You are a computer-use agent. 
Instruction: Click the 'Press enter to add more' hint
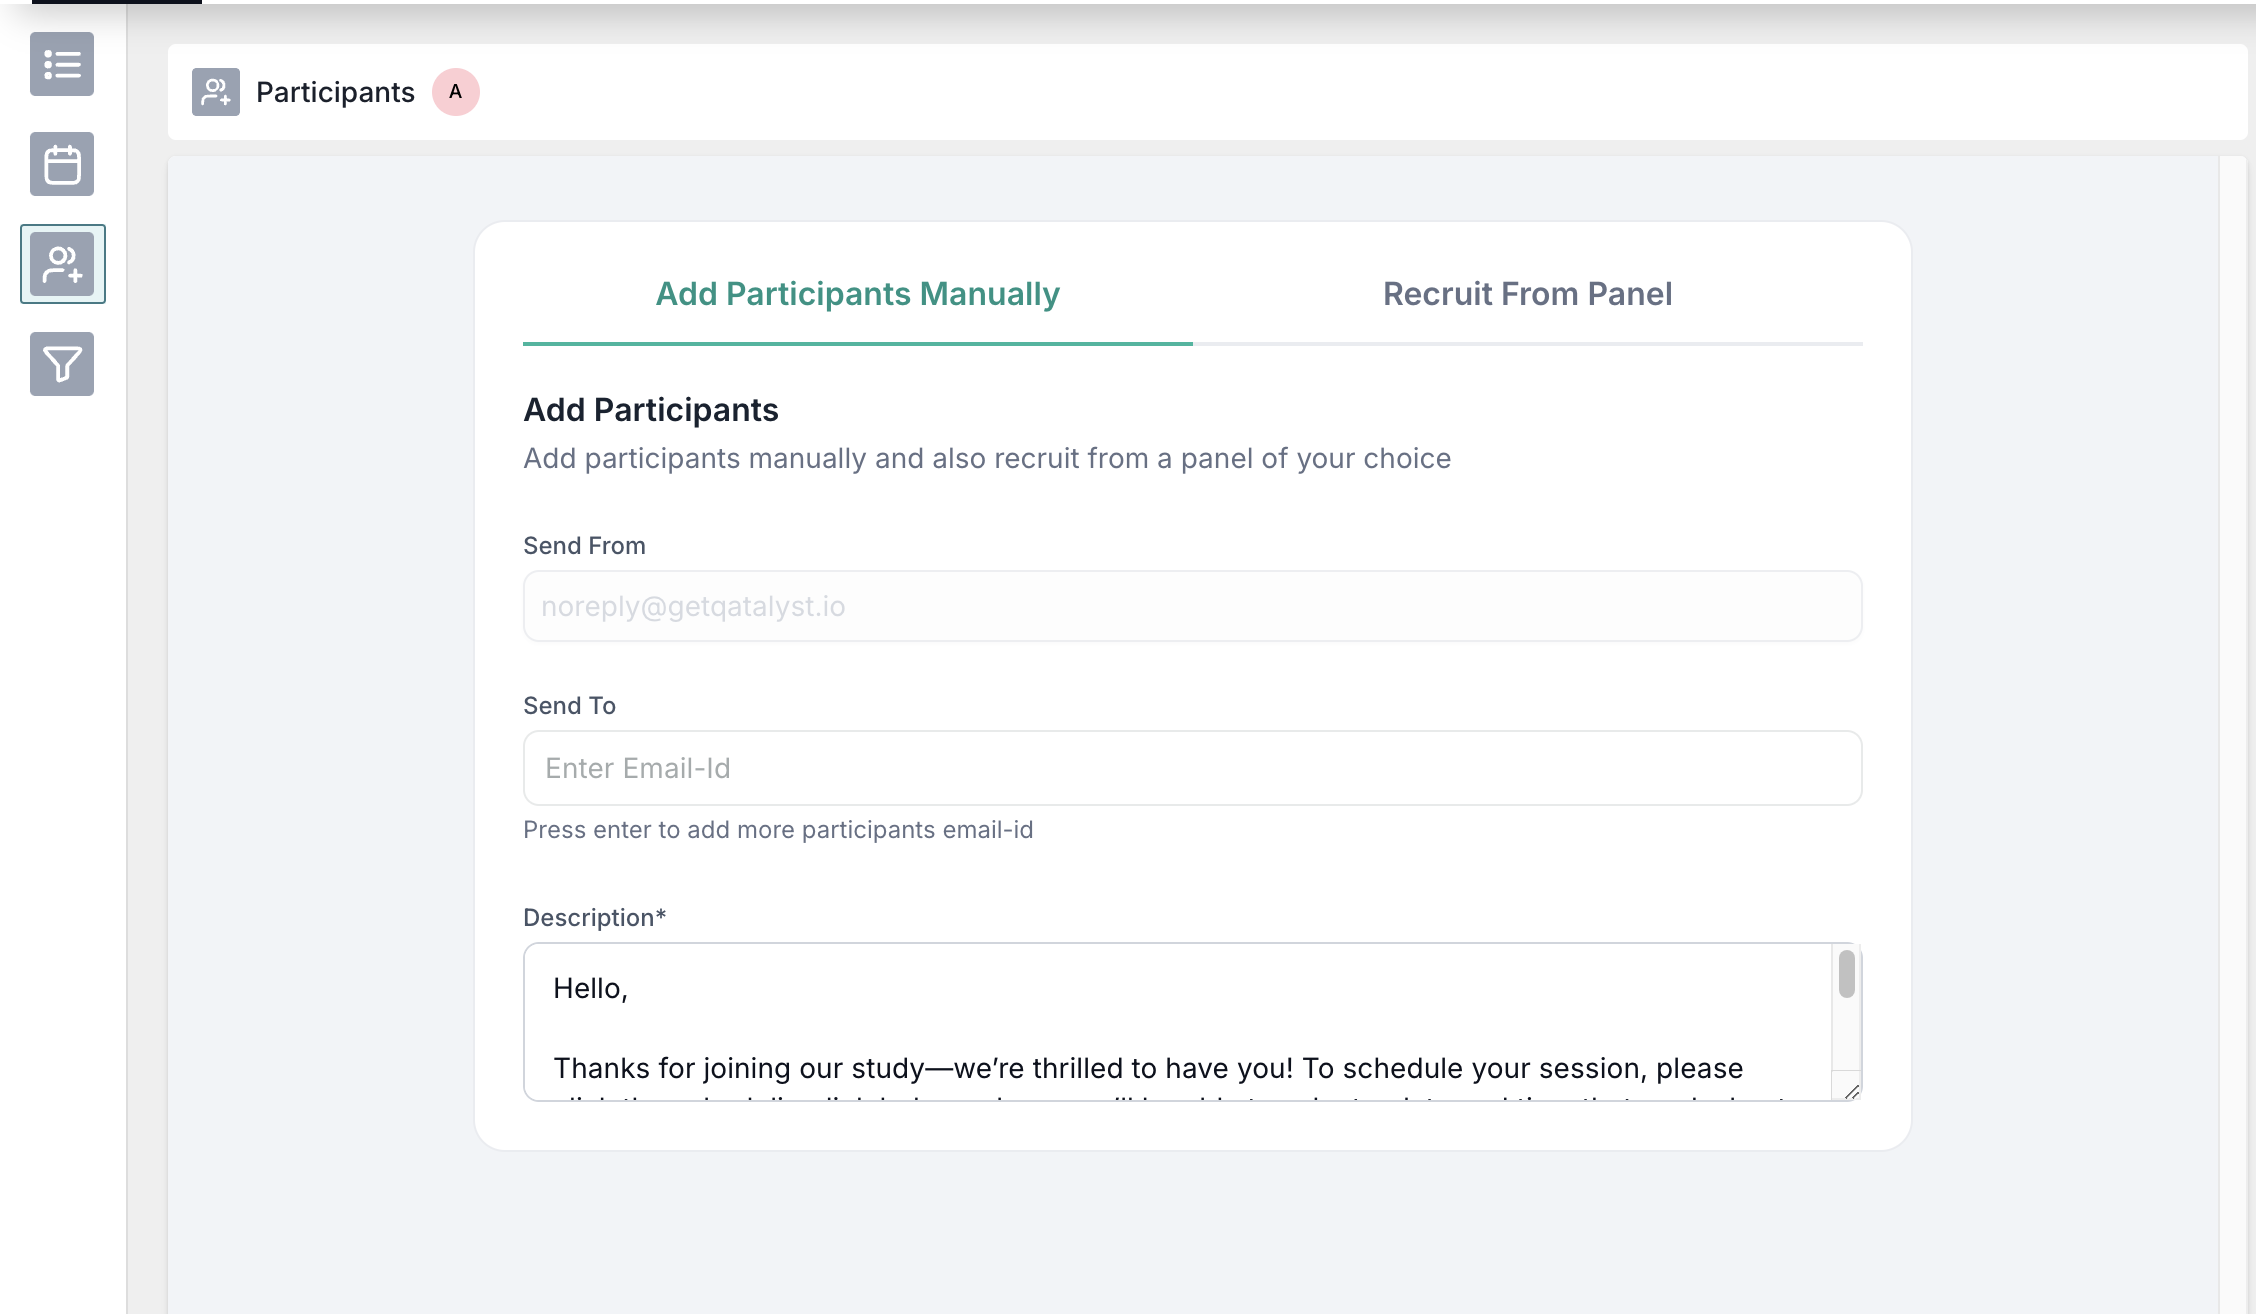point(778,830)
